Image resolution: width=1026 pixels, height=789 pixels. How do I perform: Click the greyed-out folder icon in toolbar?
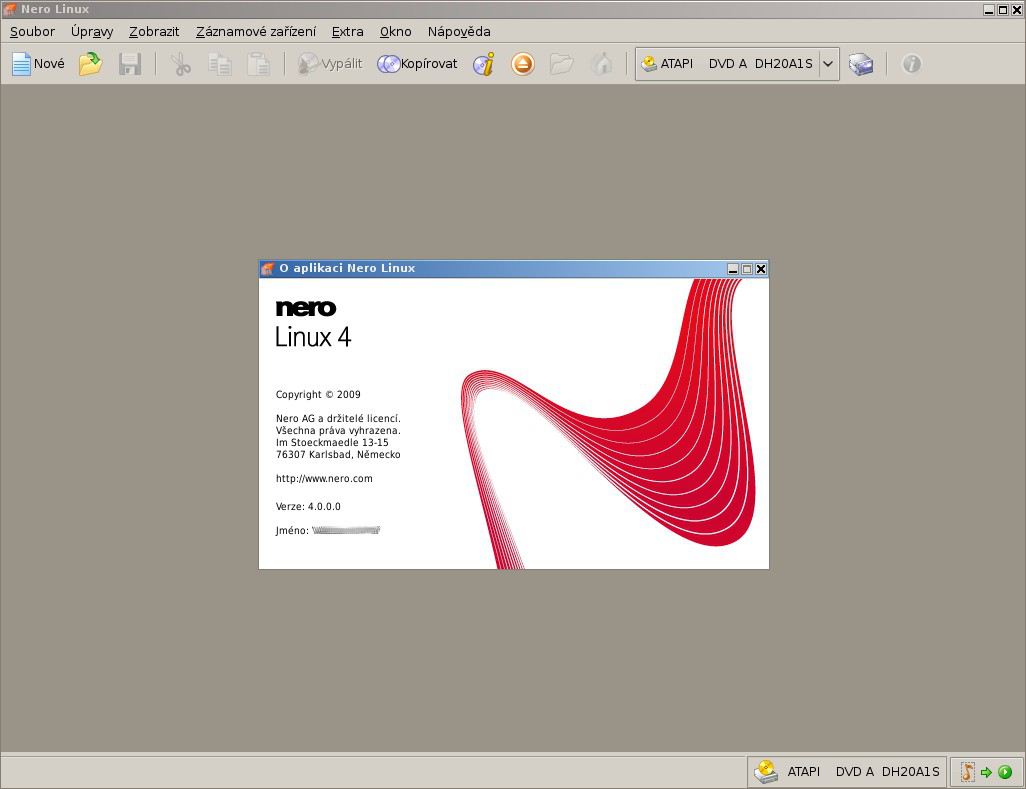click(561, 64)
